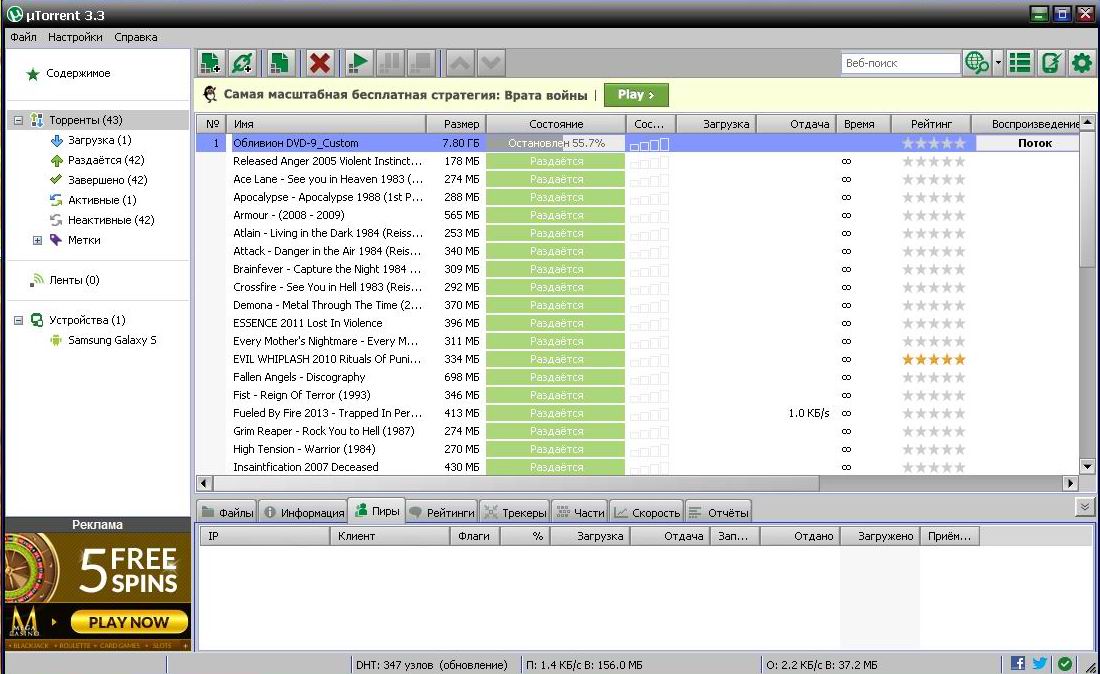Click the Stop torrent toolbar icon

click(422, 63)
